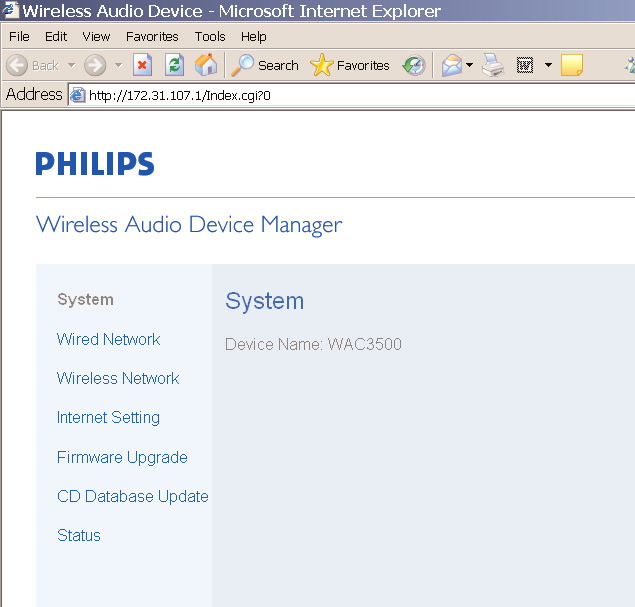Click the System page heading
This screenshot has height=607, width=635.
[264, 301]
